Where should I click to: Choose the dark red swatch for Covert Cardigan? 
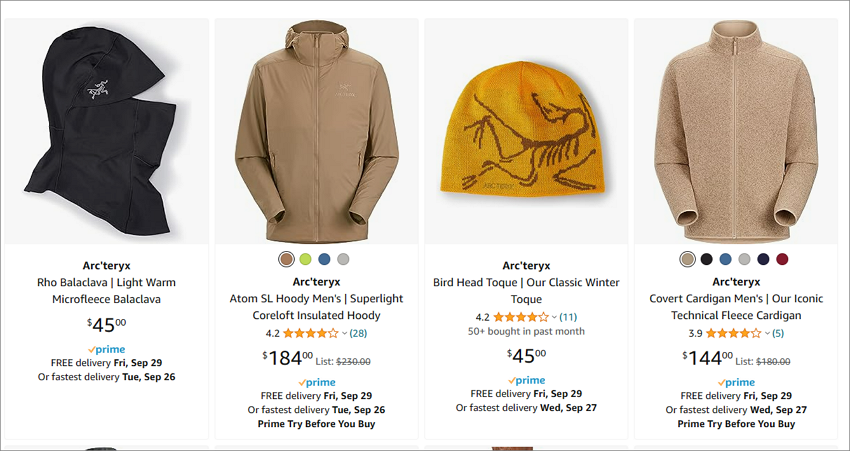tap(782, 259)
